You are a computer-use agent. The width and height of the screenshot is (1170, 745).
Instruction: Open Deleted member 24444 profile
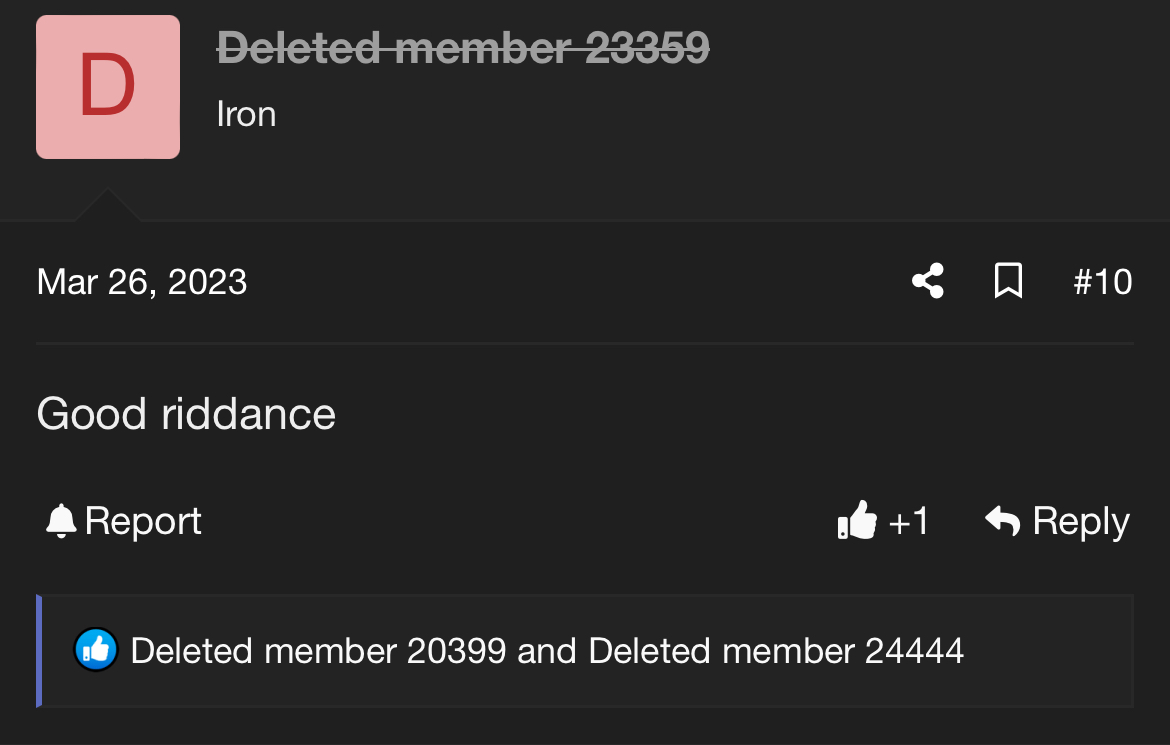coord(776,651)
